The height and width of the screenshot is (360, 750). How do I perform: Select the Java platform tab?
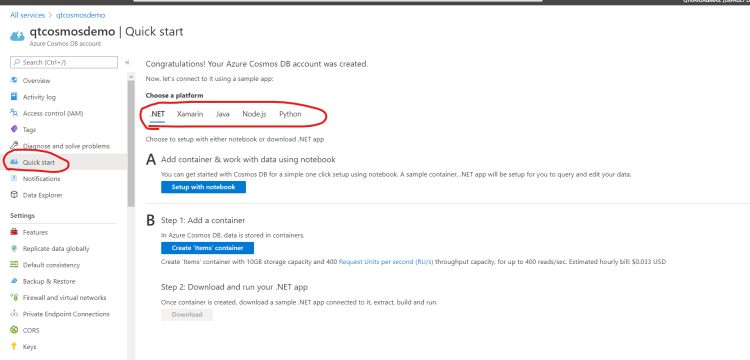click(x=222, y=114)
